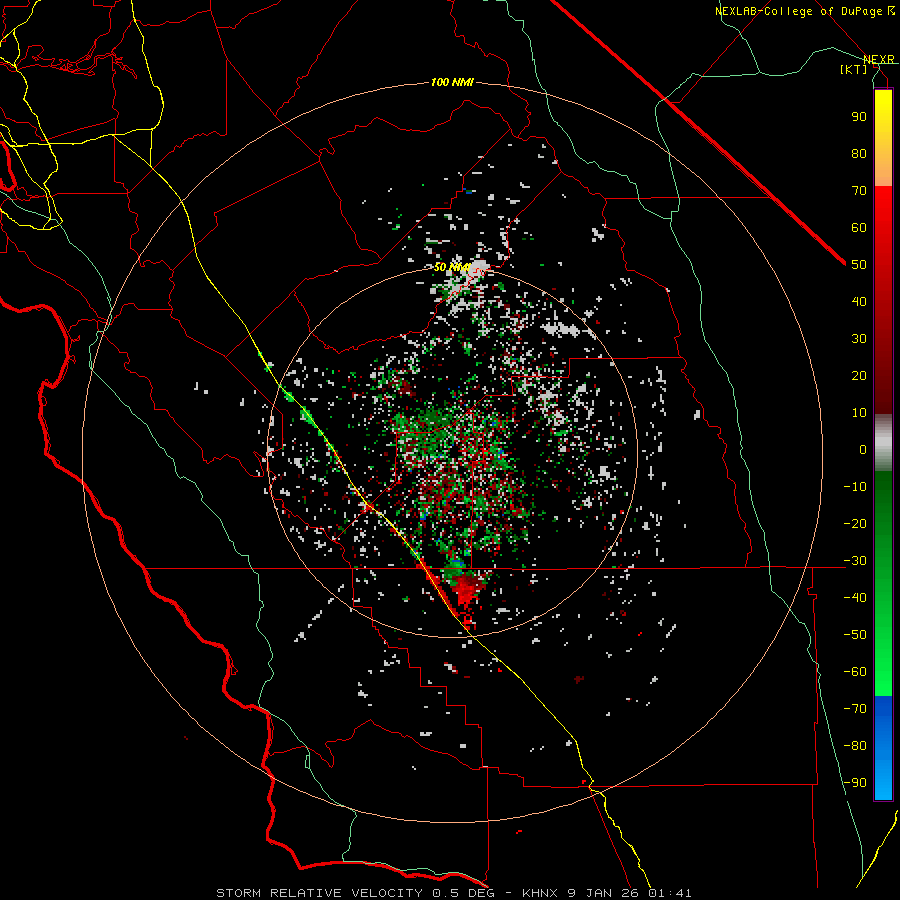This screenshot has height=900, width=900.
Task: Click the 60 value on the velocity scale
Action: pyautogui.click(x=859, y=228)
